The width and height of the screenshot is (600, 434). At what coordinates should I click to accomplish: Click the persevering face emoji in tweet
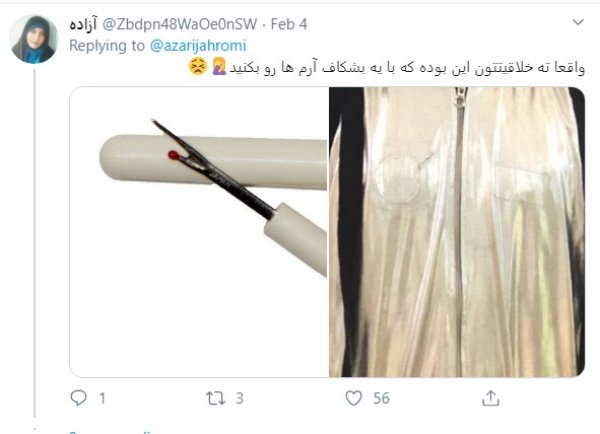pos(198,67)
